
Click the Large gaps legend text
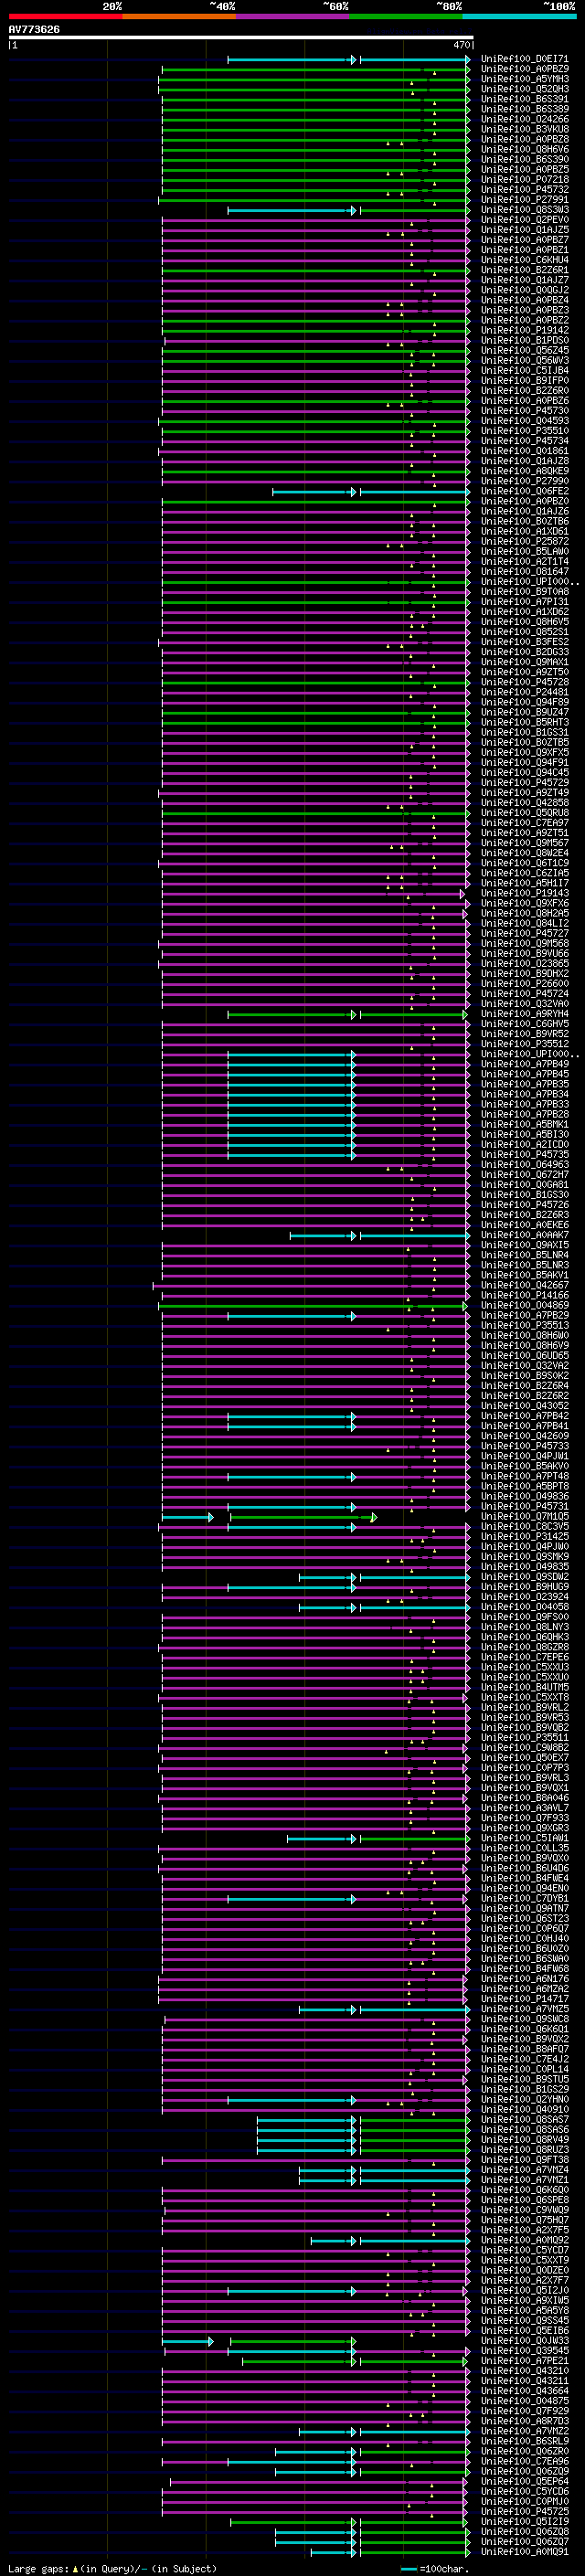point(112,2569)
